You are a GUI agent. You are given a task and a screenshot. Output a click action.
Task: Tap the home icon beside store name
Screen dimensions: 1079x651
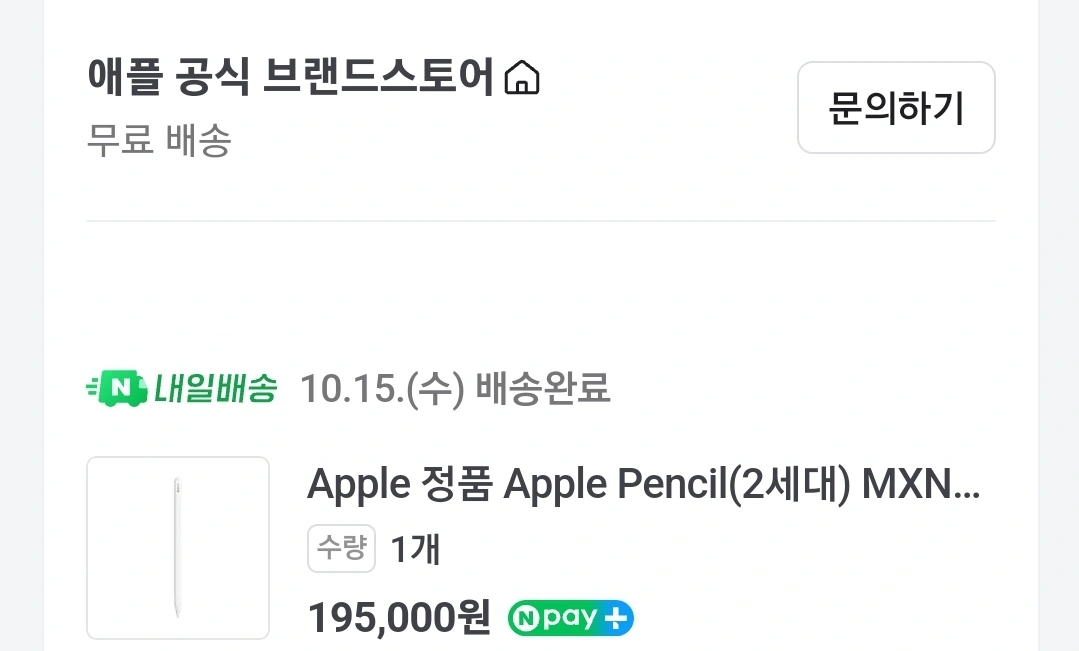[x=522, y=78]
